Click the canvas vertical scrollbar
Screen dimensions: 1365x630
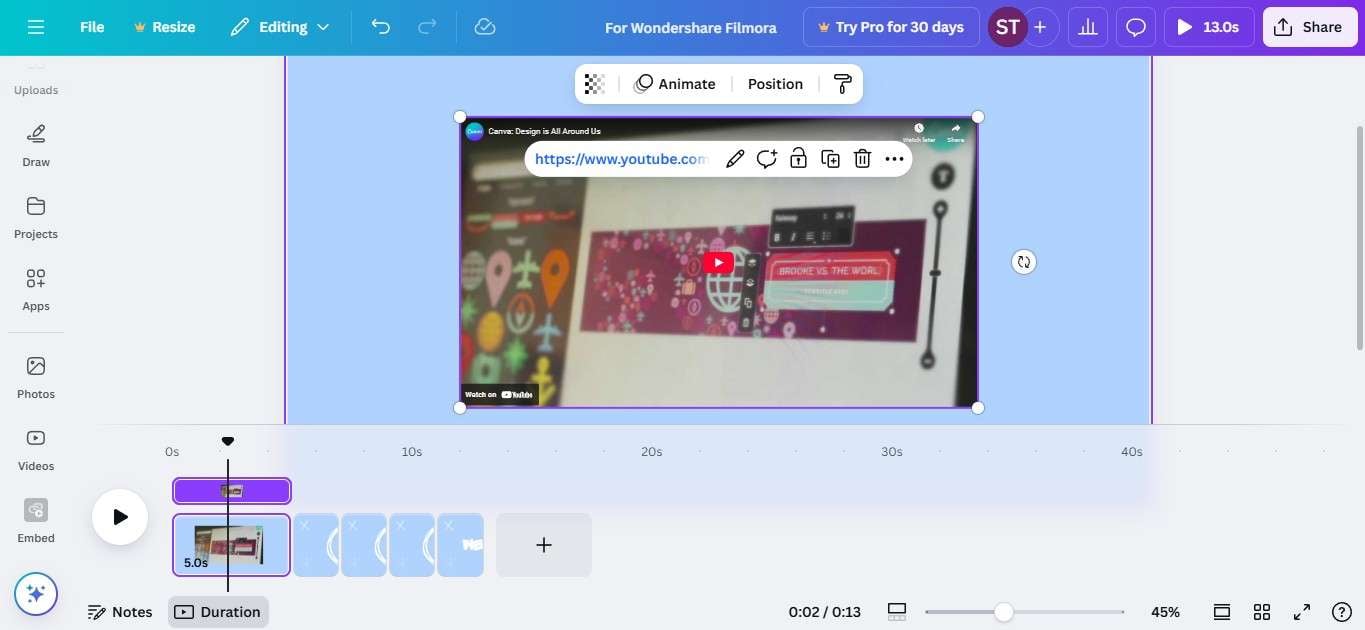(1359, 237)
